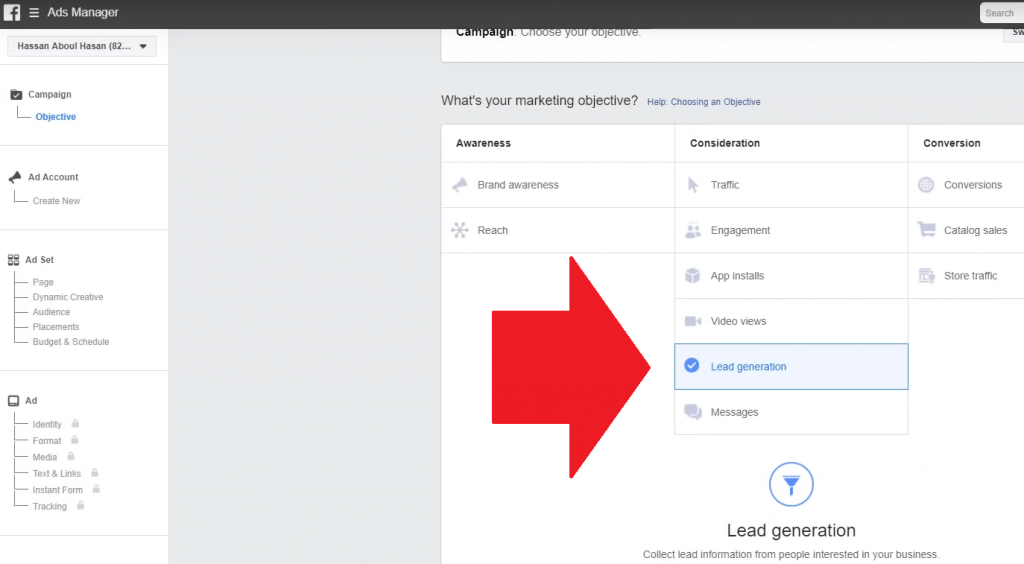The height and width of the screenshot is (564, 1024).
Task: Click the Catalog sales cart icon
Action: pyautogui.click(x=926, y=230)
